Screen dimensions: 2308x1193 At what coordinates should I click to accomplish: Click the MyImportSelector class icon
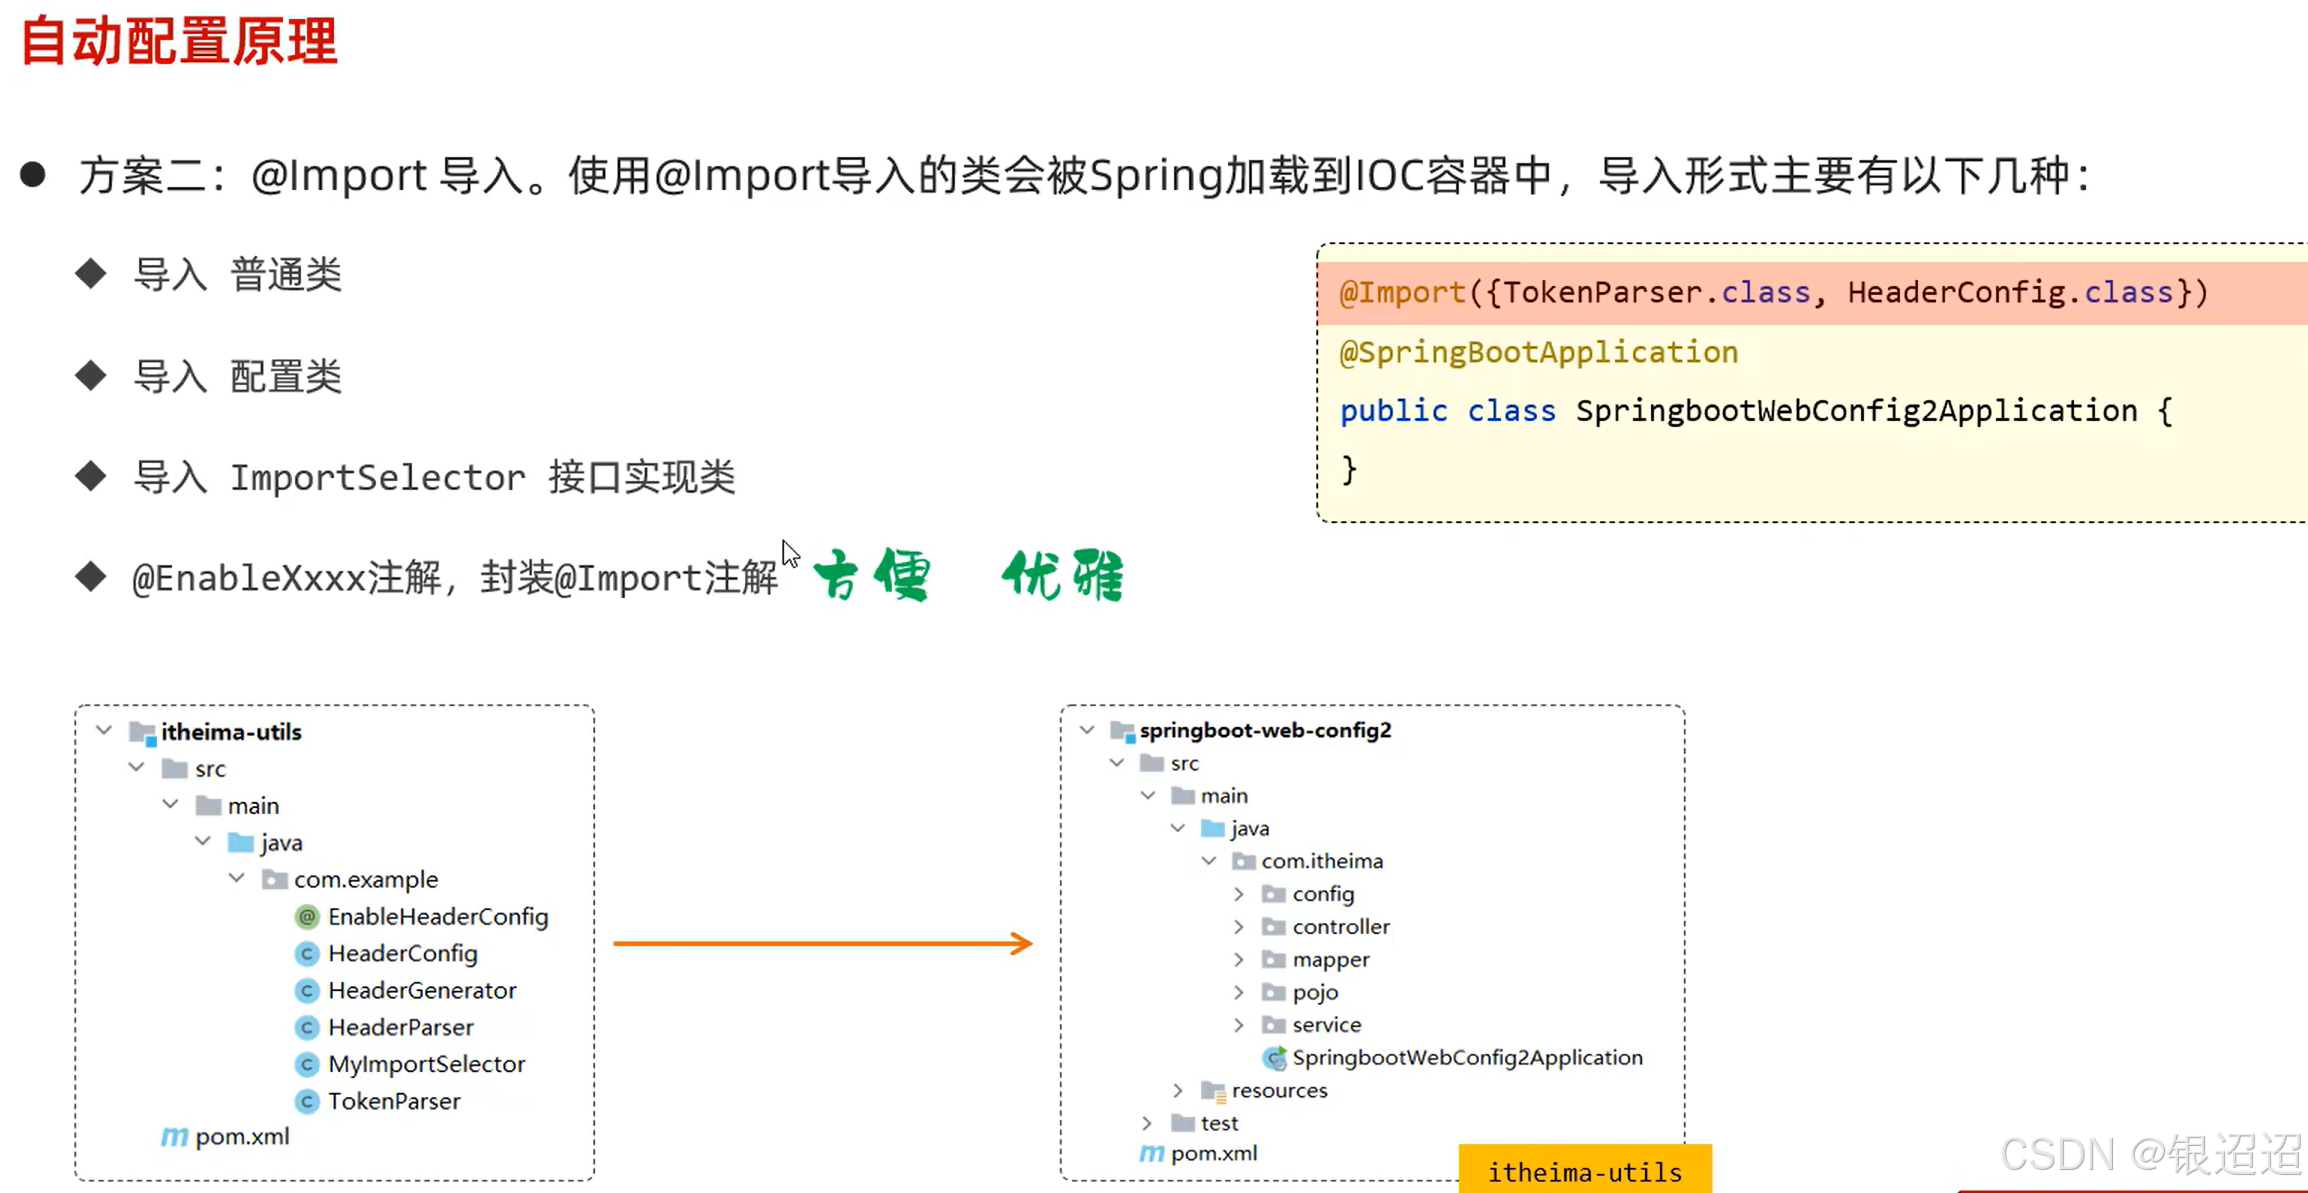click(x=307, y=1064)
